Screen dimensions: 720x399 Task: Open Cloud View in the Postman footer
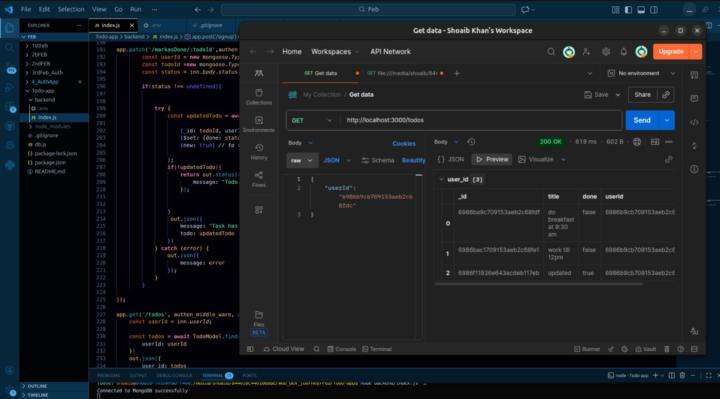[x=284, y=349]
